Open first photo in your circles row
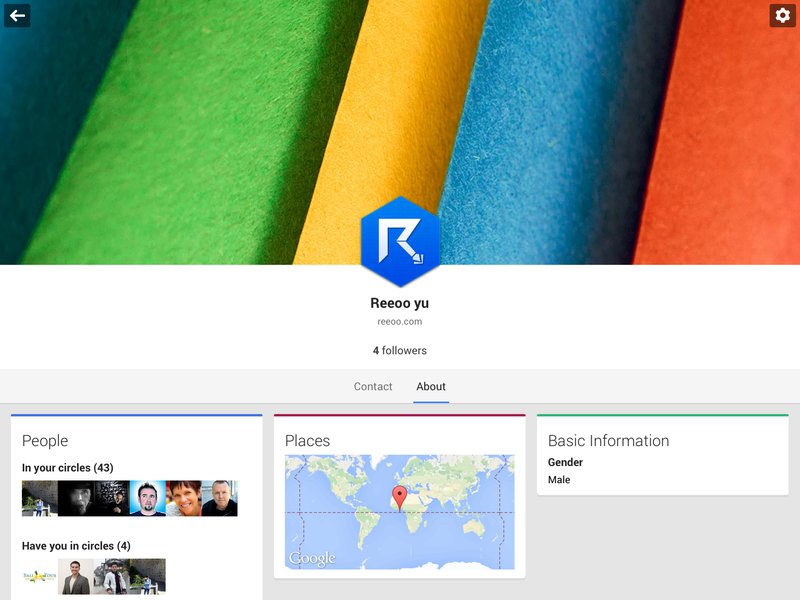The image size is (800, 600). (40, 498)
